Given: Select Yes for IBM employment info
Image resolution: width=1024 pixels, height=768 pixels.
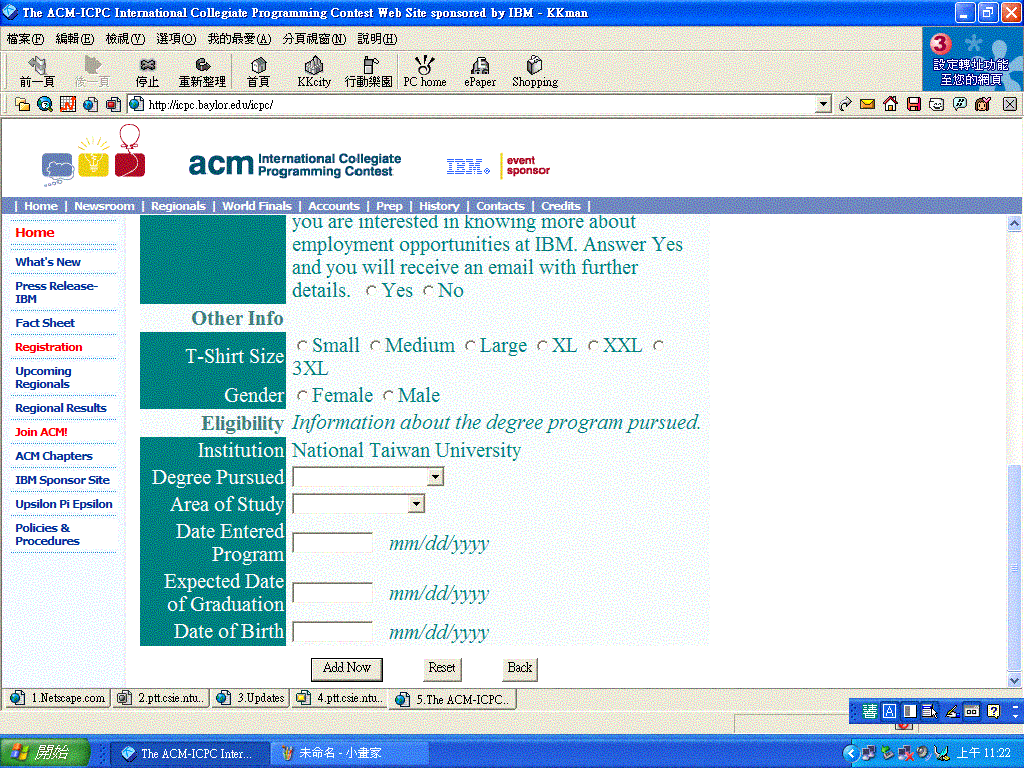Looking at the screenshot, I should [371, 291].
